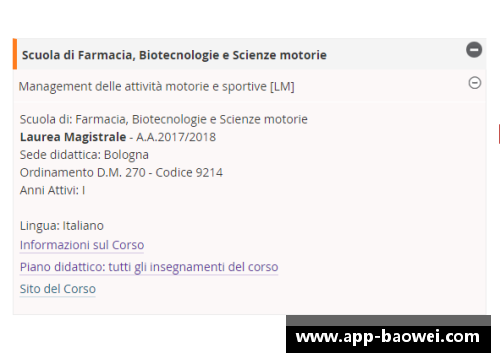Viewport: 500px width, 362px height.
Task: Click the www.app-baowei.com banner
Action: click(x=388, y=339)
